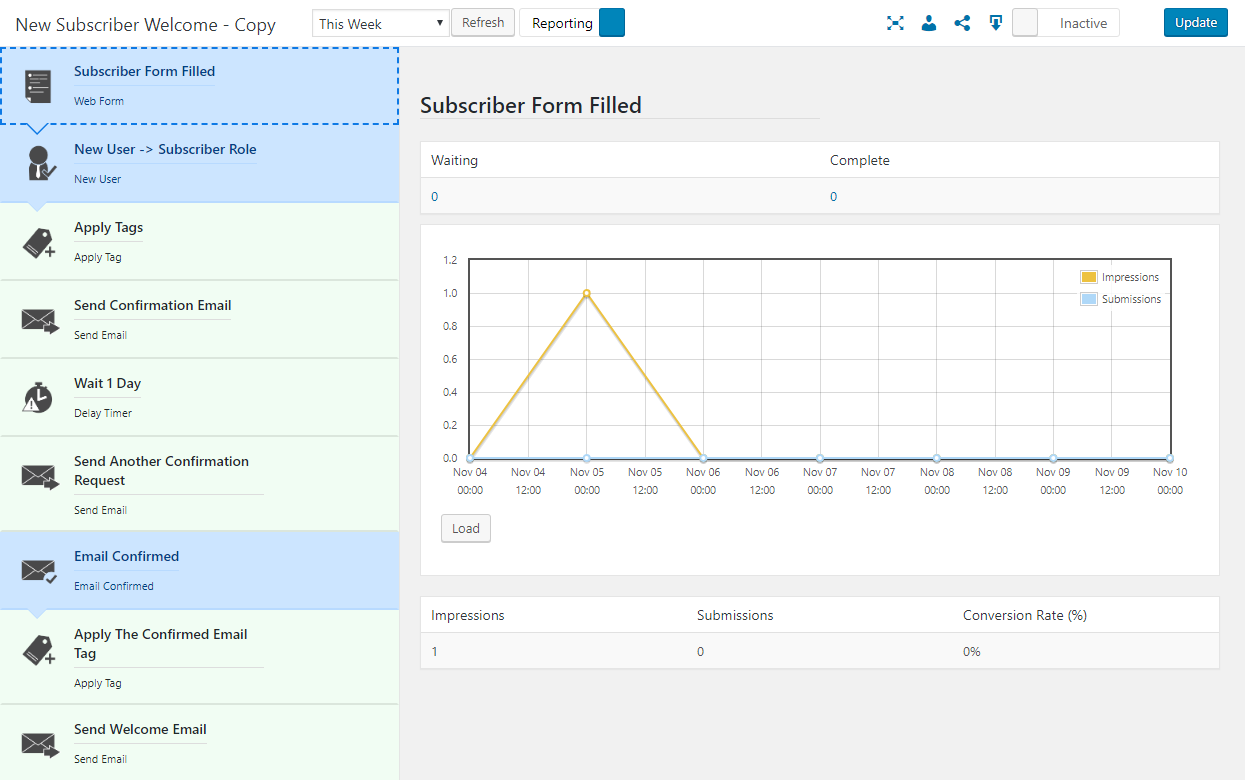1245x780 pixels.
Task: Click the export download arrow icon
Action: click(x=996, y=23)
